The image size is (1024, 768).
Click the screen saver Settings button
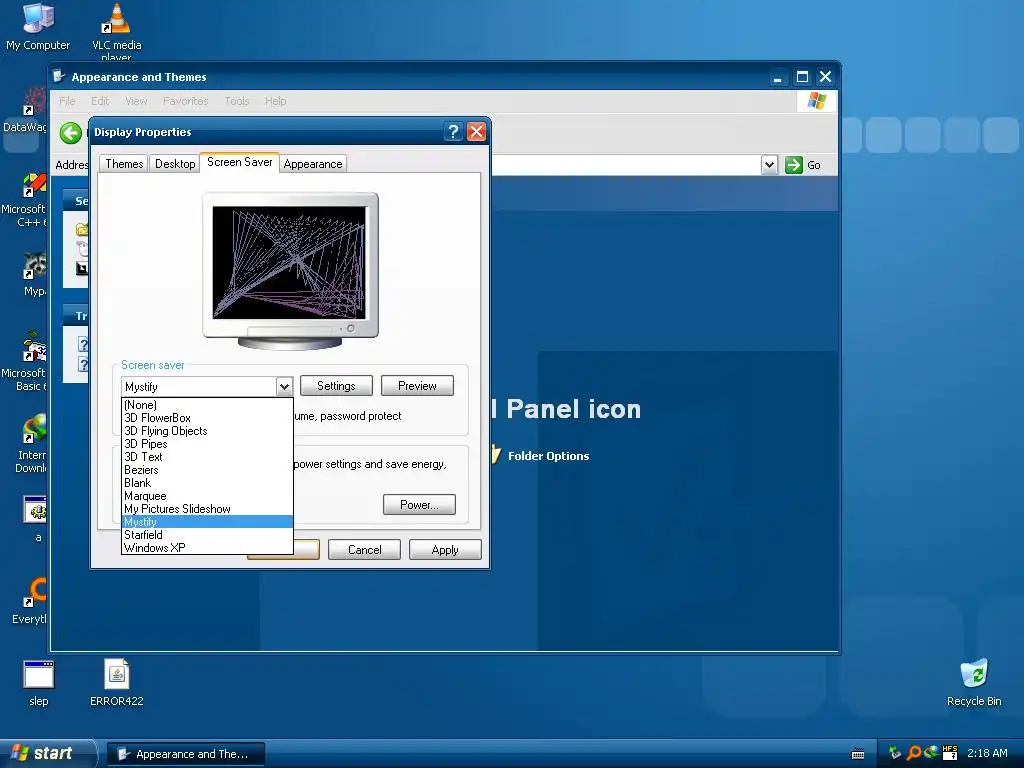point(336,386)
